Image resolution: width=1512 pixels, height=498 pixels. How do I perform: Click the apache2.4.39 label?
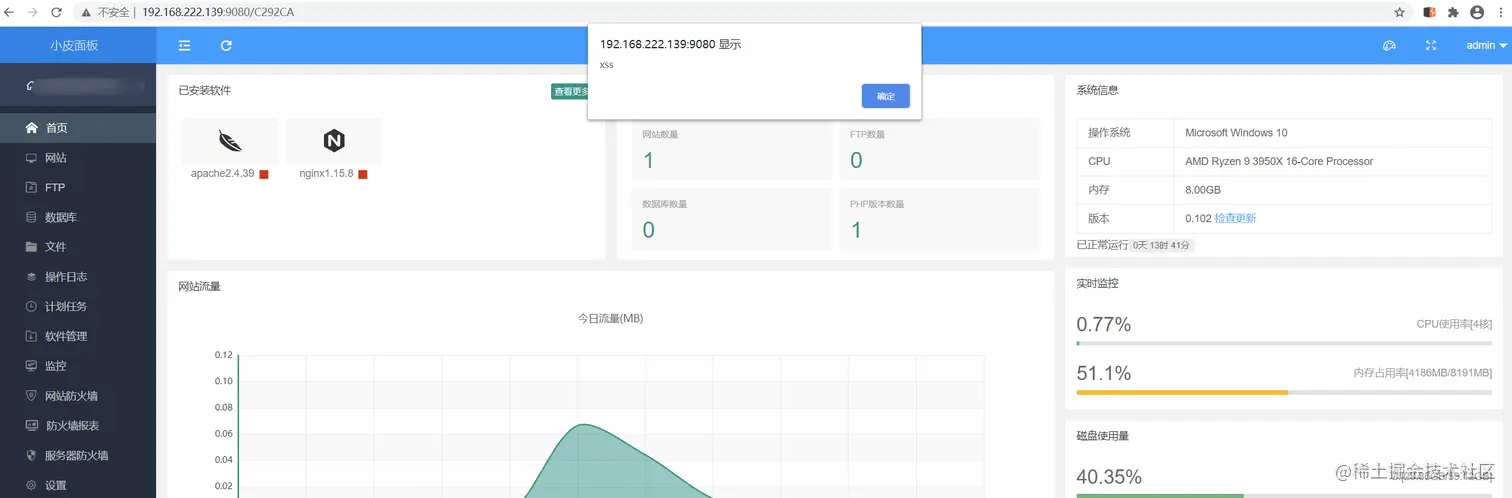click(x=222, y=173)
